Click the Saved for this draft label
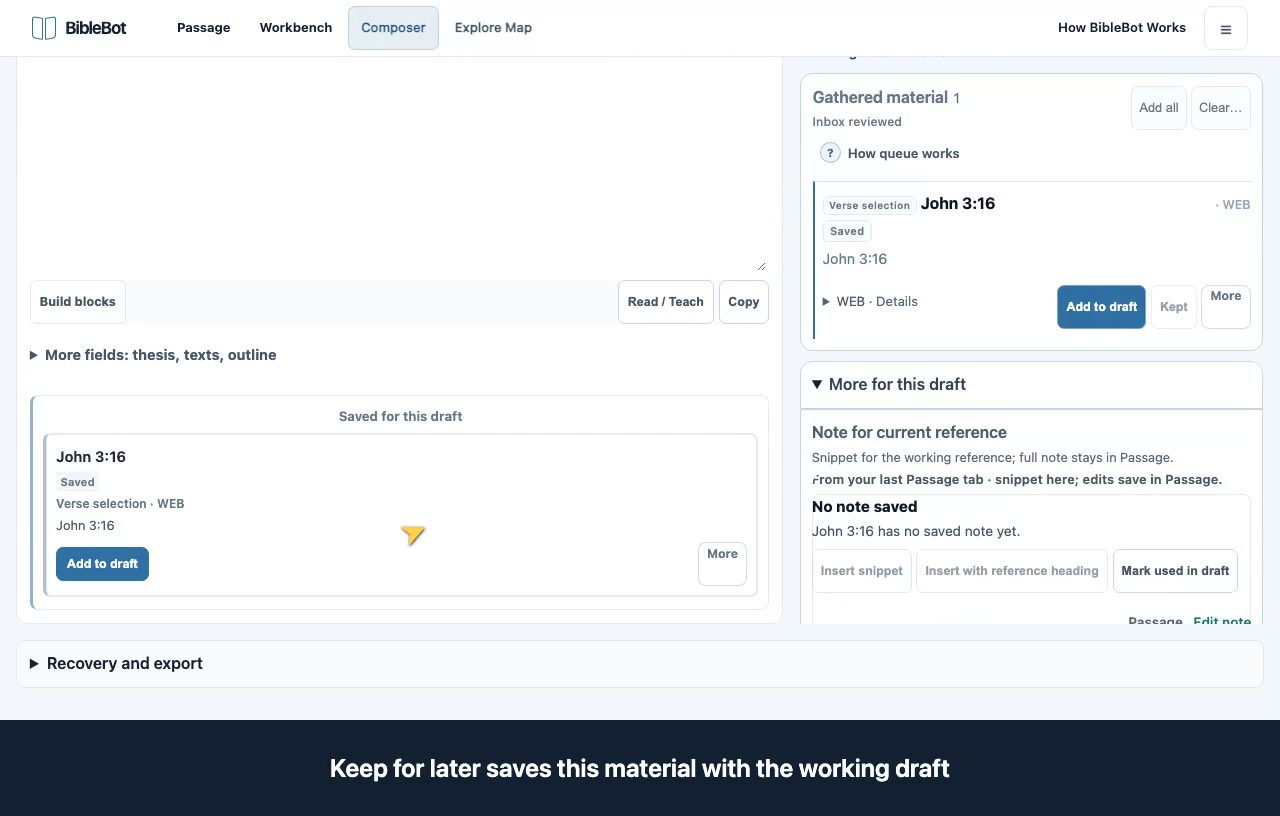Screen dimensions: 1280x816 click(x=400, y=416)
